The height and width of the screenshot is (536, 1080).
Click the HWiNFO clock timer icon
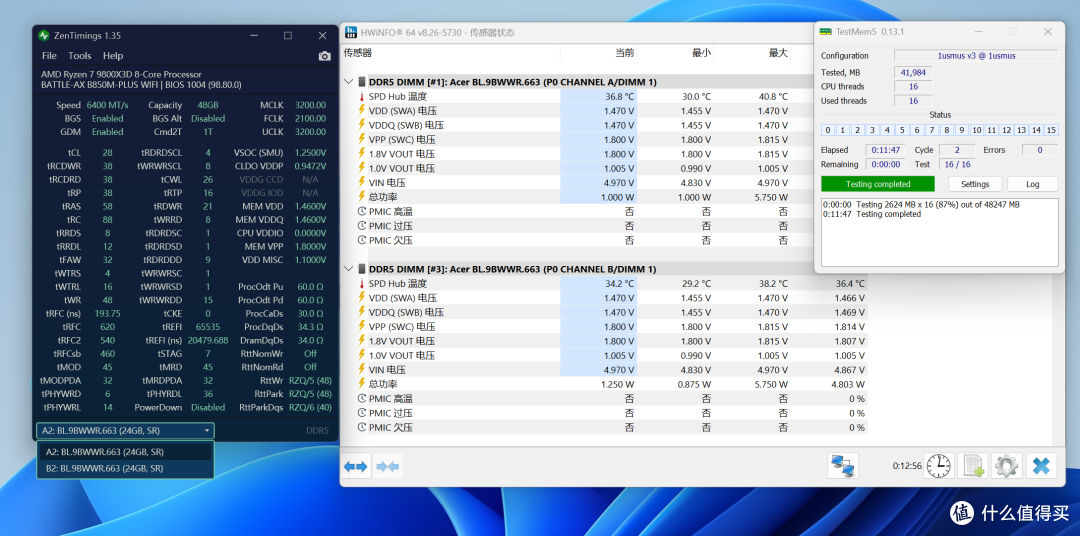[938, 466]
